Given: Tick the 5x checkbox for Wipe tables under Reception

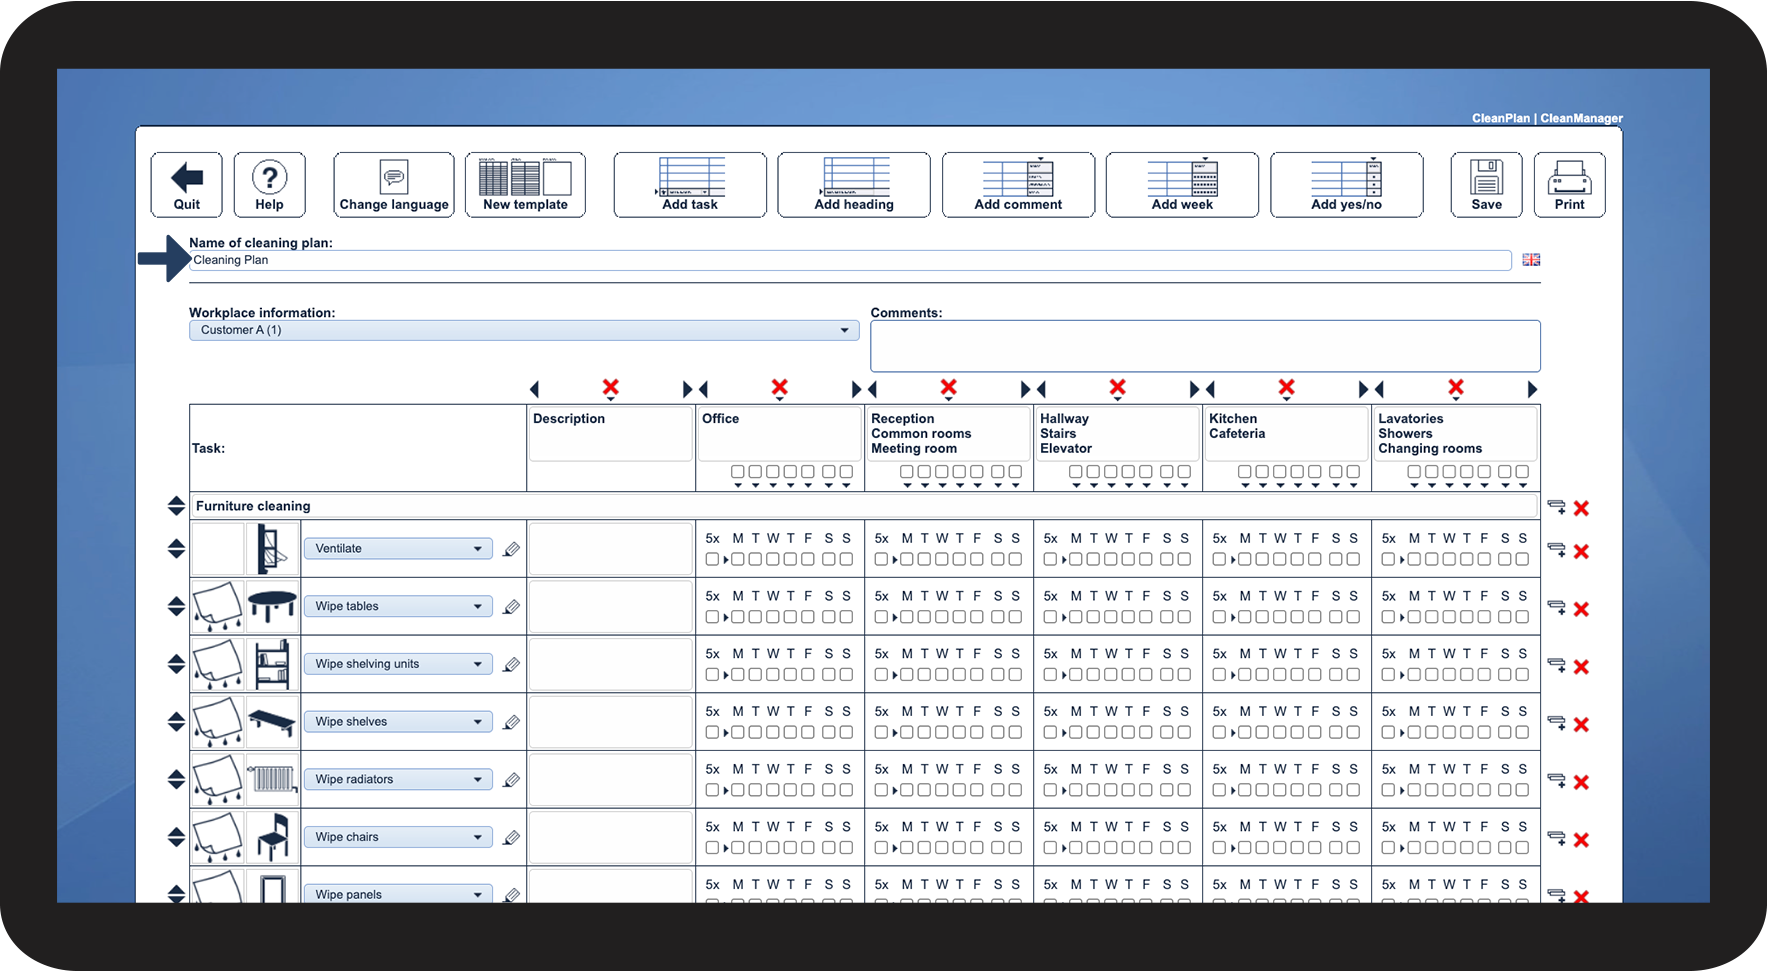Looking at the screenshot, I should point(881,618).
